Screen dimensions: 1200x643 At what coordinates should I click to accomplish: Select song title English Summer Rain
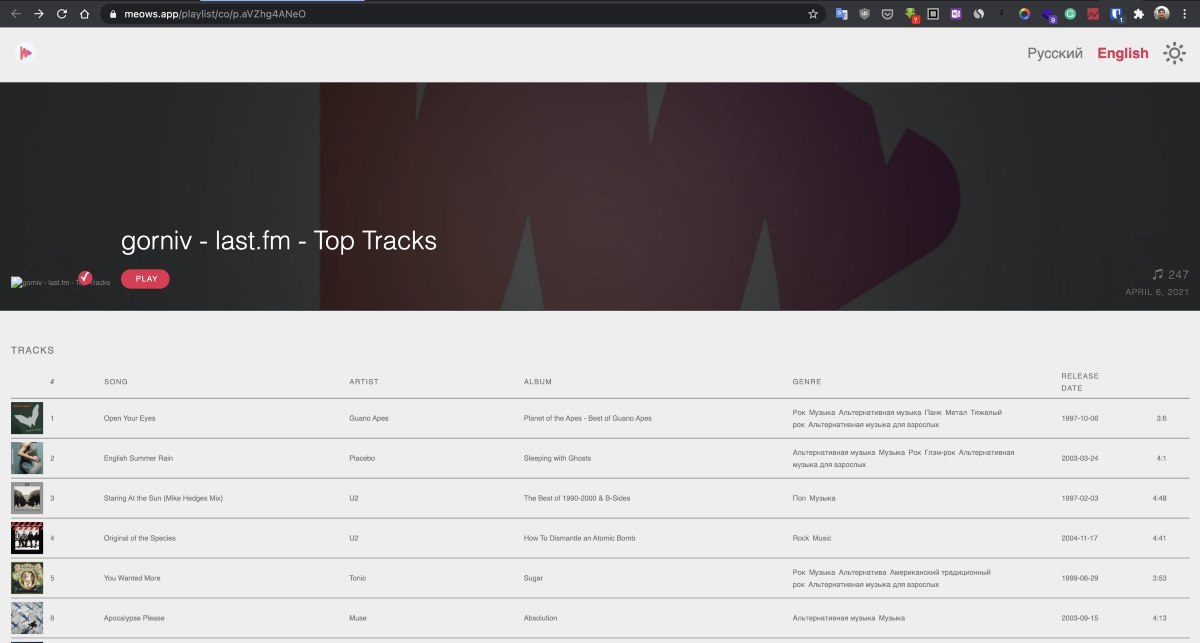click(x=138, y=458)
